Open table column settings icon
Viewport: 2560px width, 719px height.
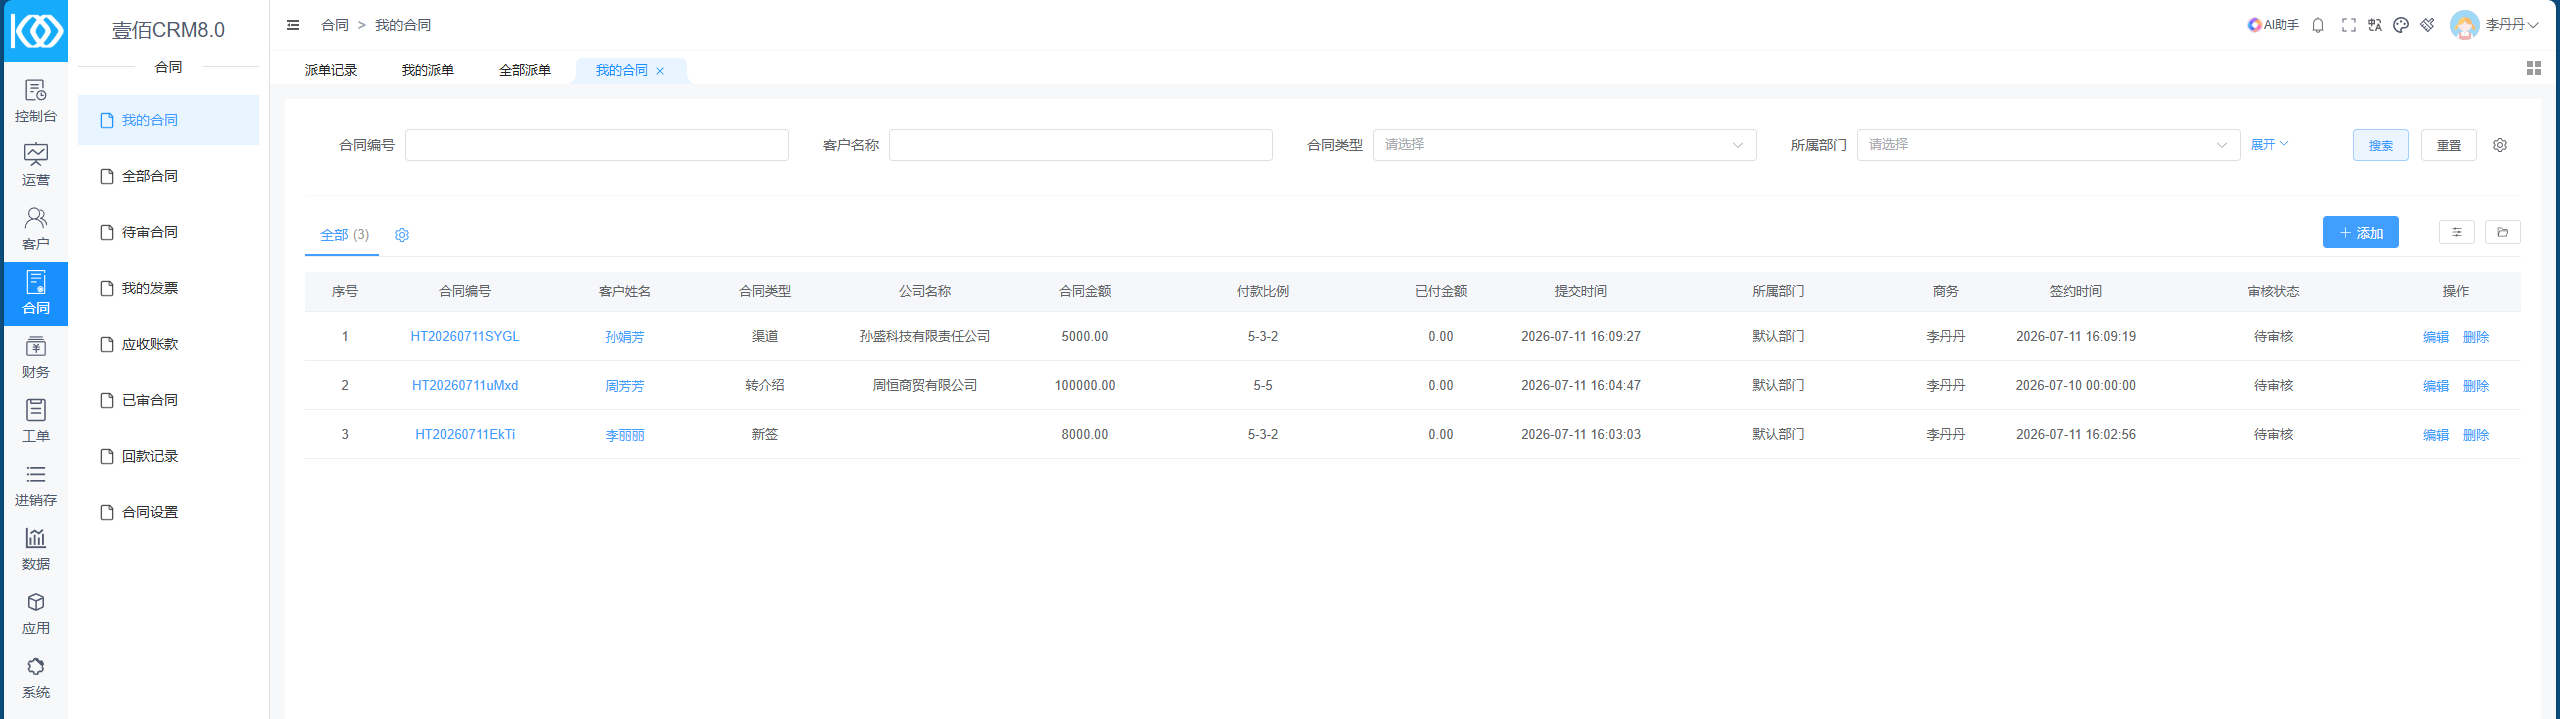tap(2457, 232)
